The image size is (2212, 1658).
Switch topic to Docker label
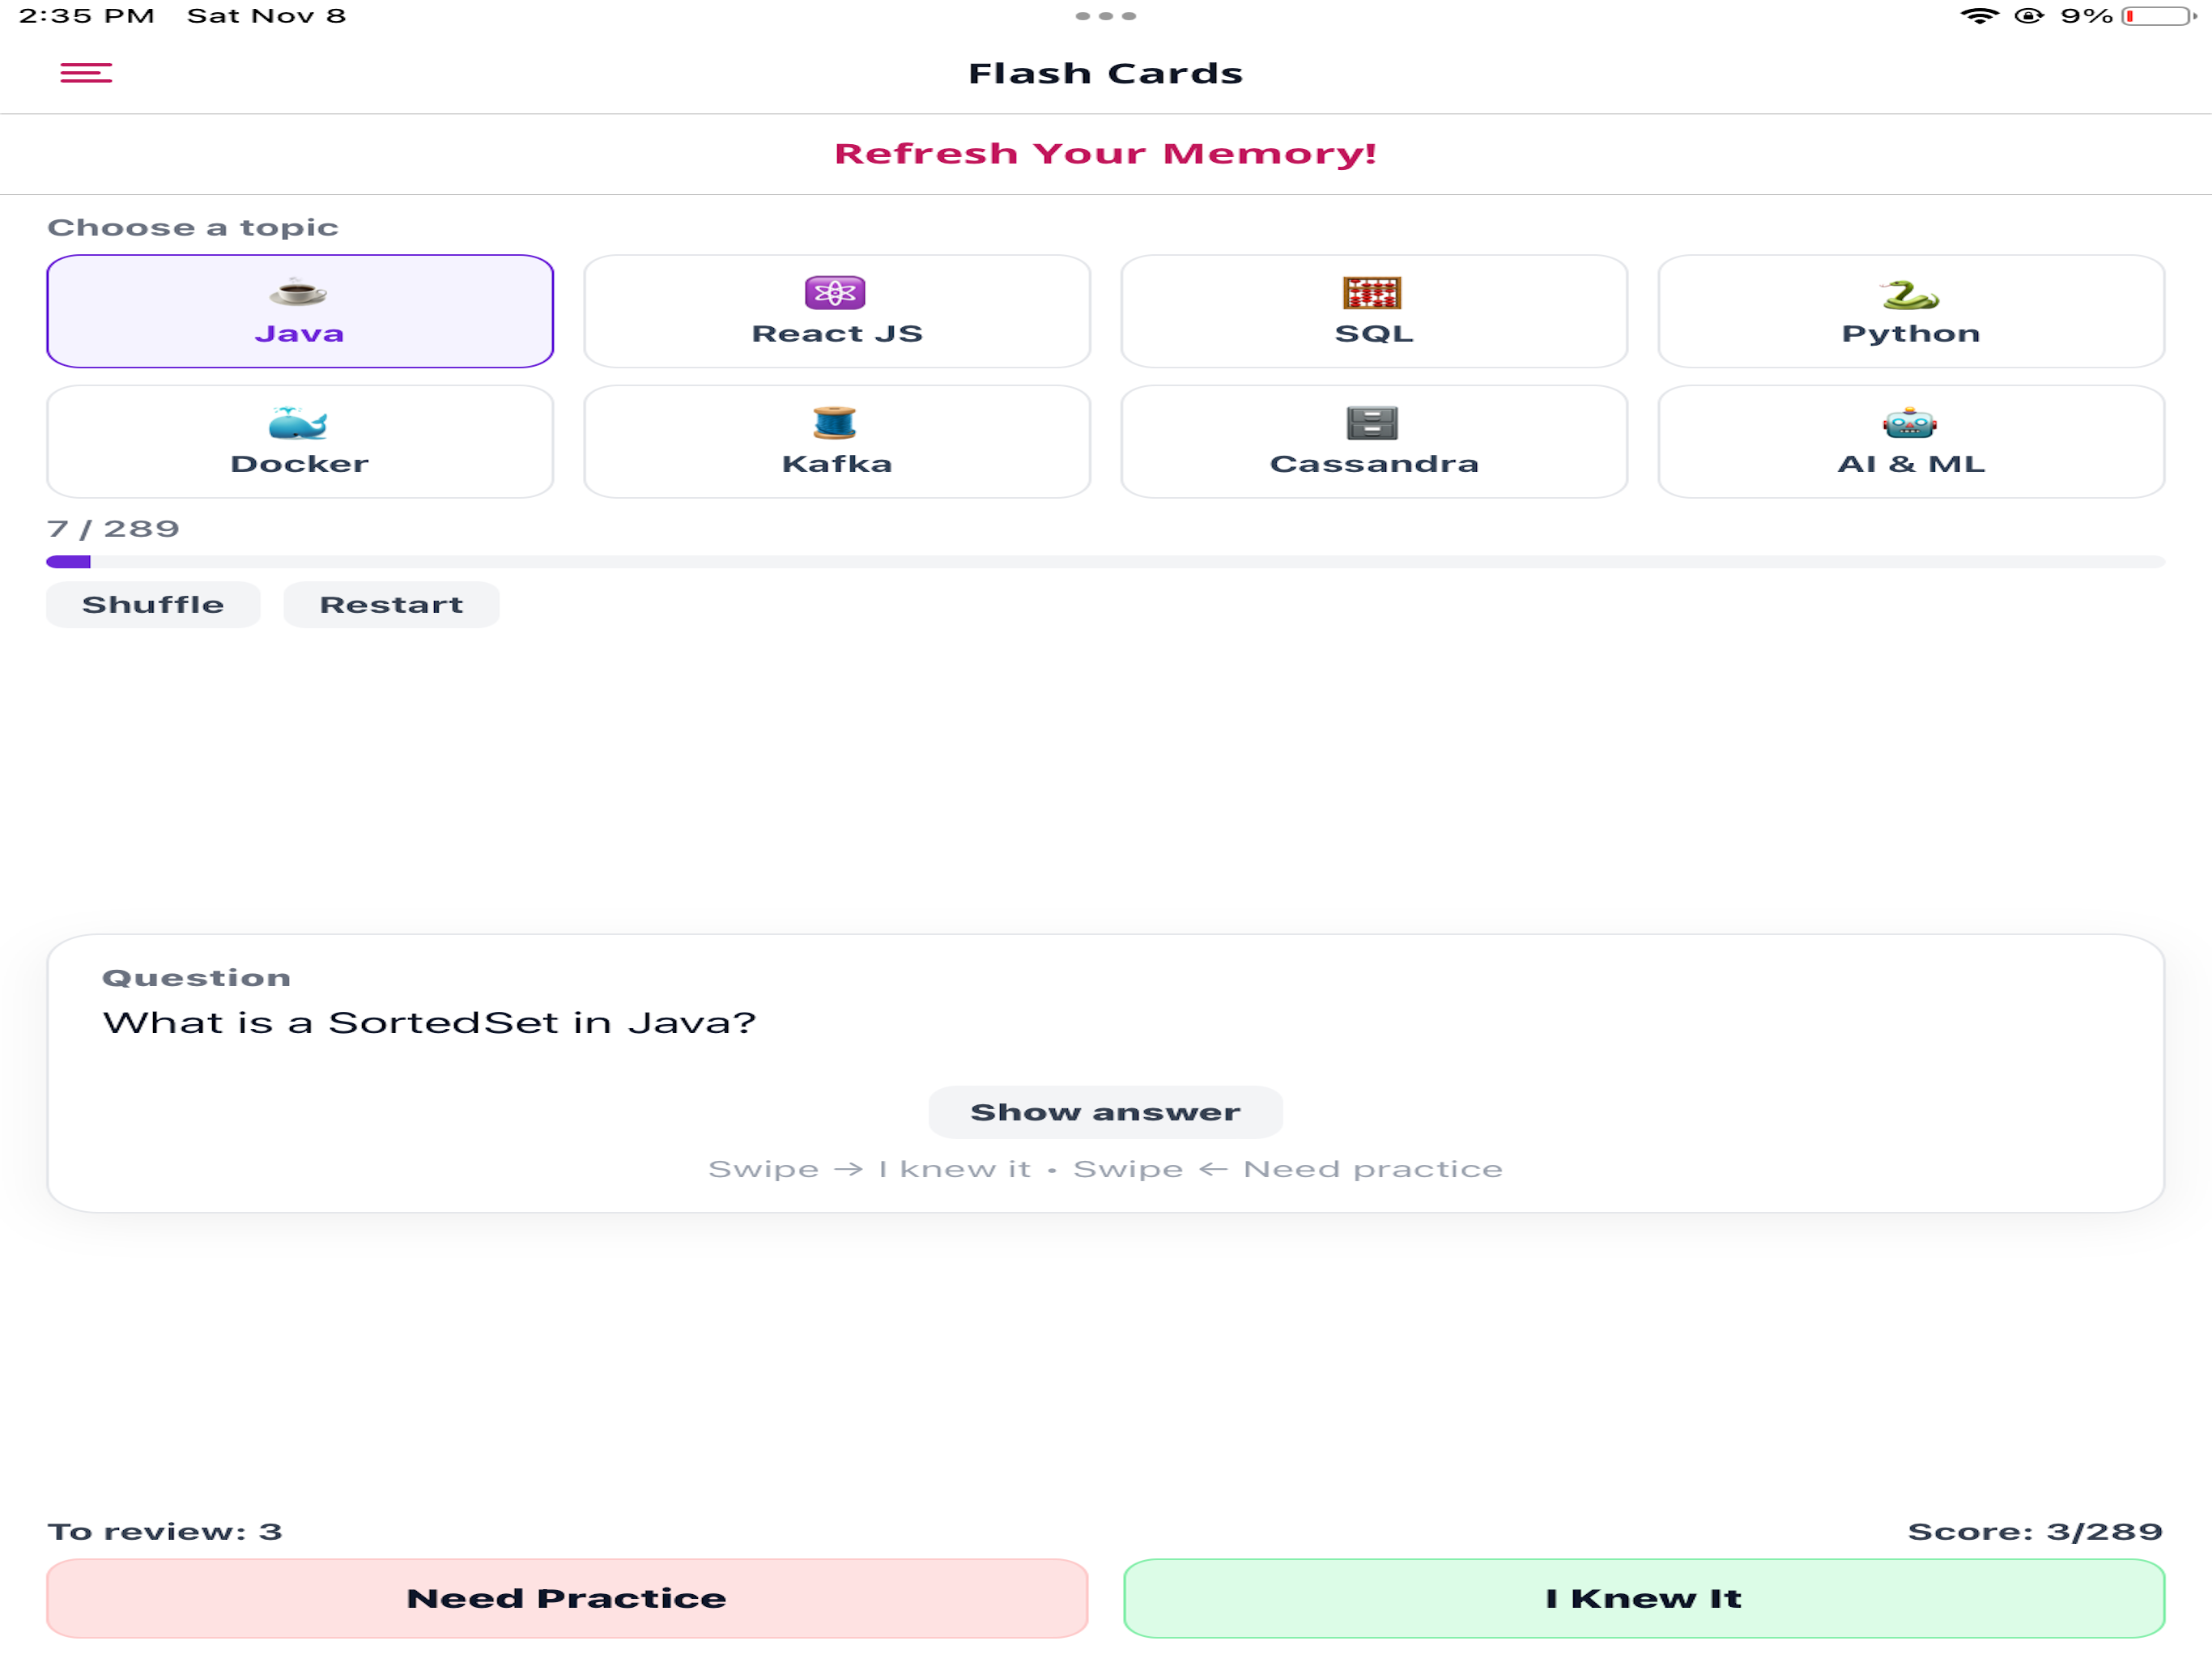pyautogui.click(x=299, y=464)
